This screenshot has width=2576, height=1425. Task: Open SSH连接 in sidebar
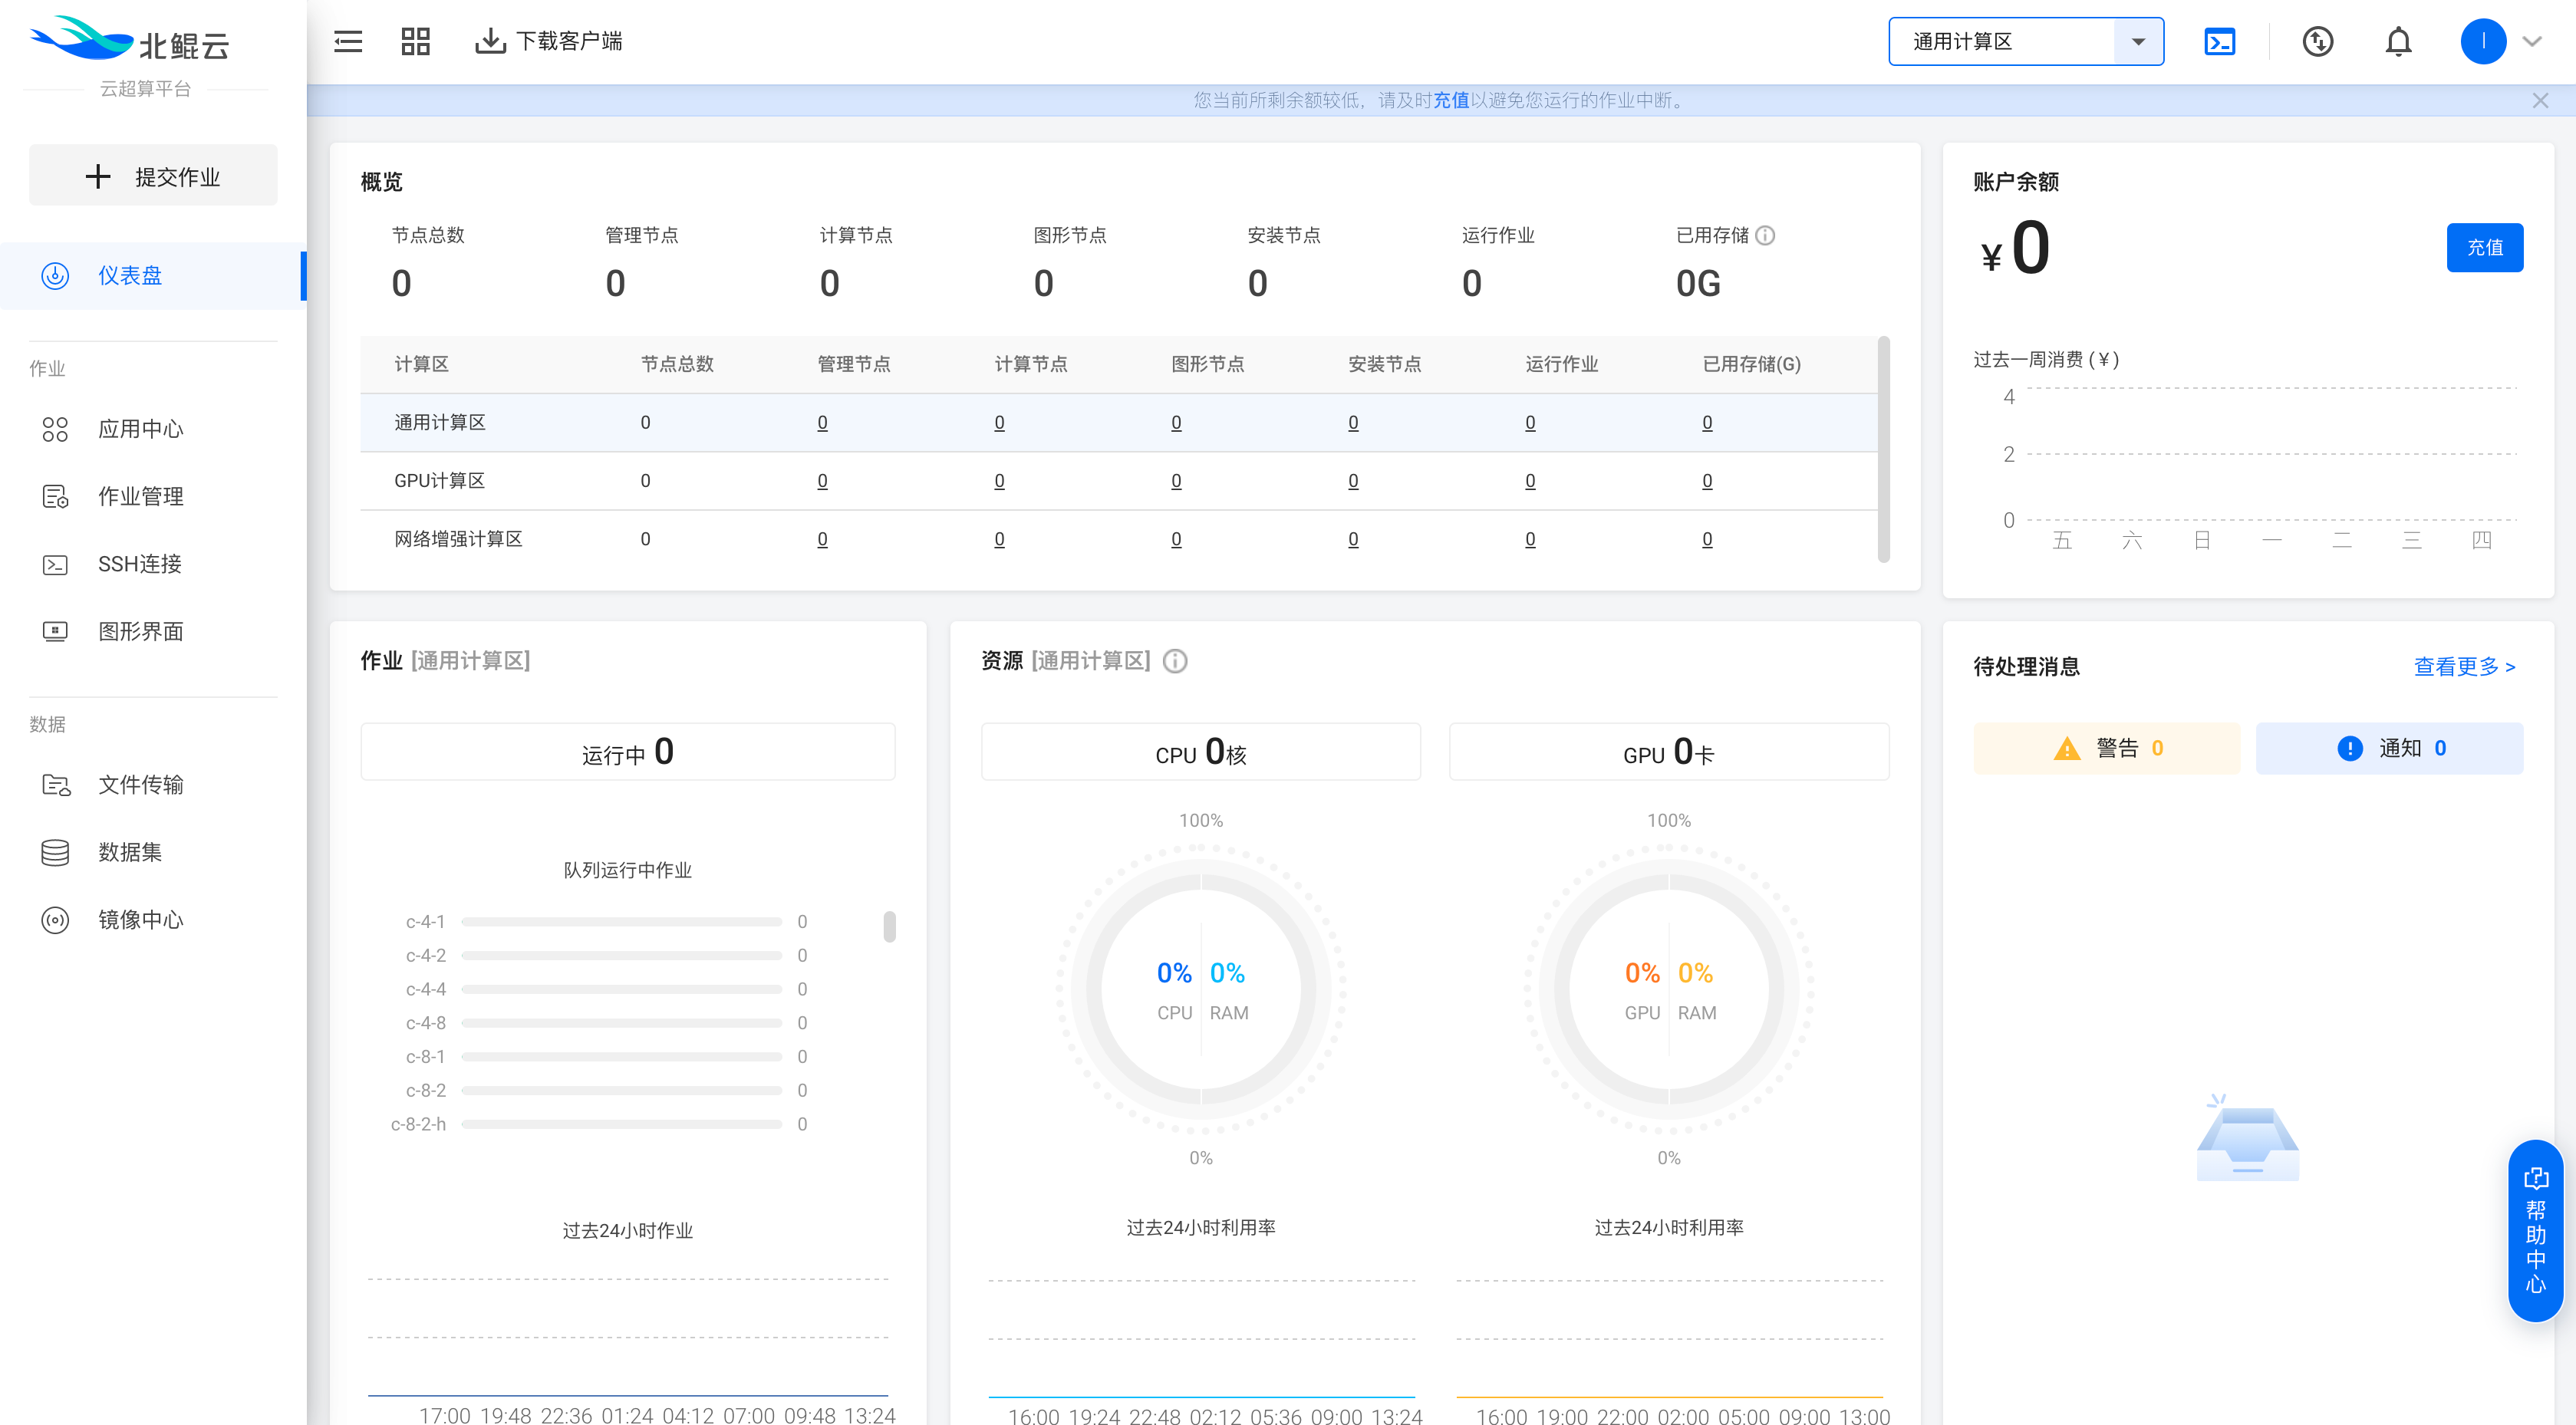tap(153, 564)
